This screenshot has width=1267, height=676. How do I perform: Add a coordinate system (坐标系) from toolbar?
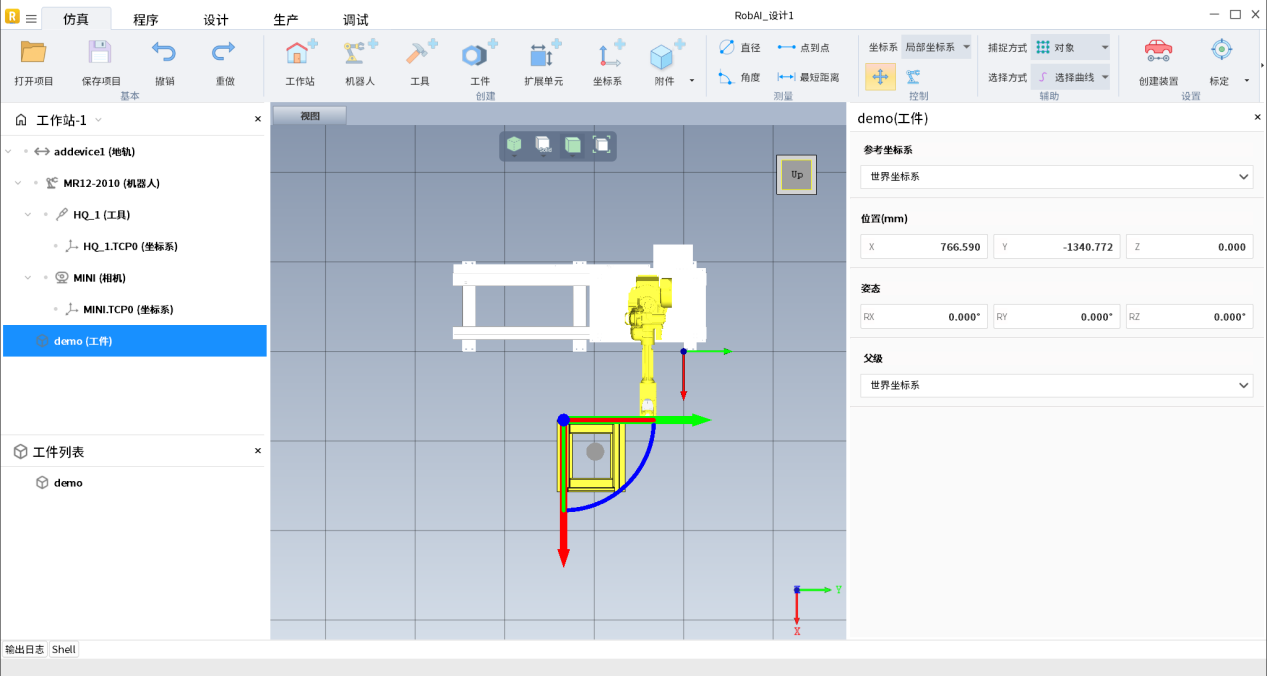(x=607, y=54)
